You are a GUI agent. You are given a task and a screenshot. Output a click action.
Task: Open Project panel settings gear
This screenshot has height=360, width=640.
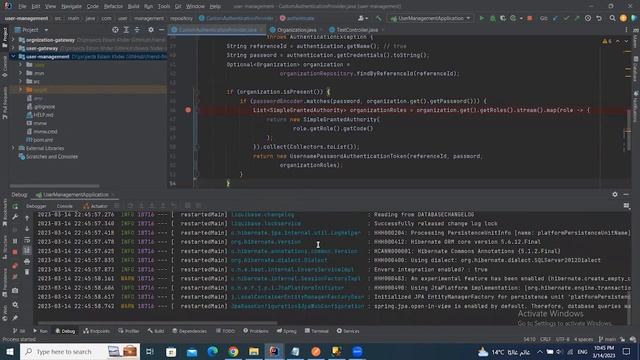click(151, 30)
